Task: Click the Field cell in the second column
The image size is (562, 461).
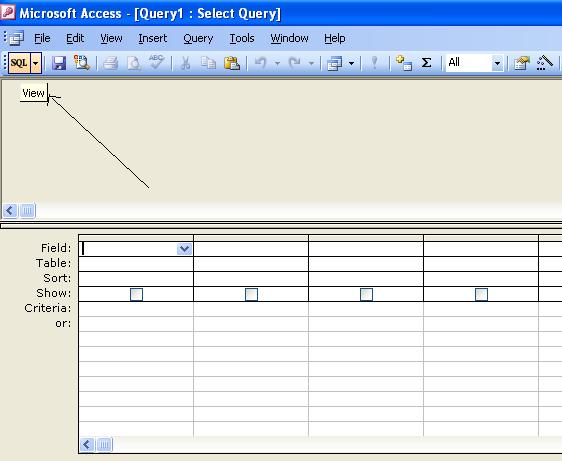Action: pos(251,249)
